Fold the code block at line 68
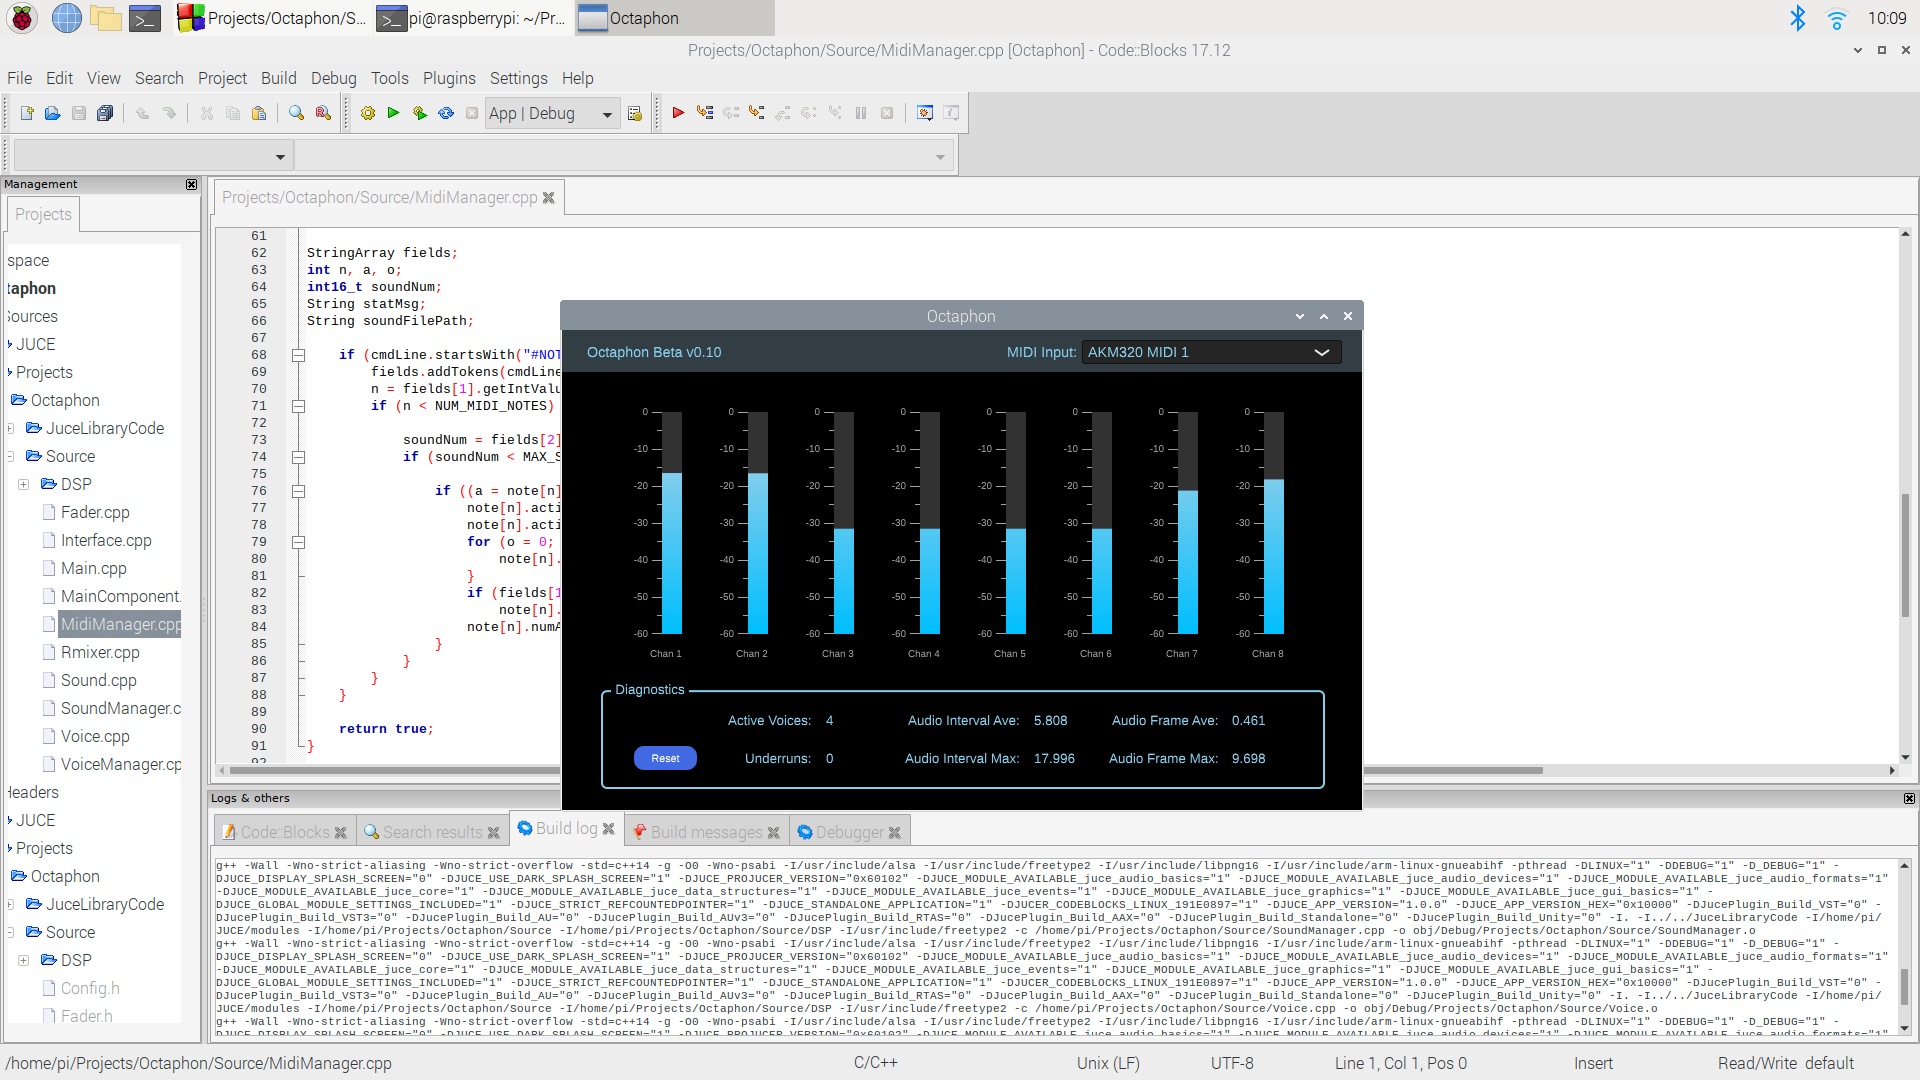This screenshot has height=1080, width=1920. tap(298, 355)
